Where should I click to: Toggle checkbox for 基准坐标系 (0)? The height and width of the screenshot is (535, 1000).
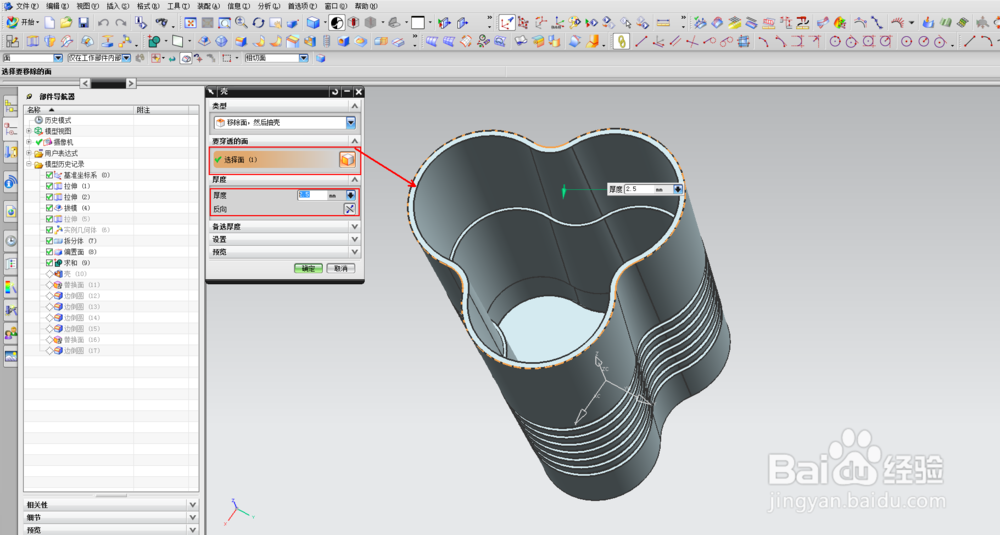coord(49,175)
